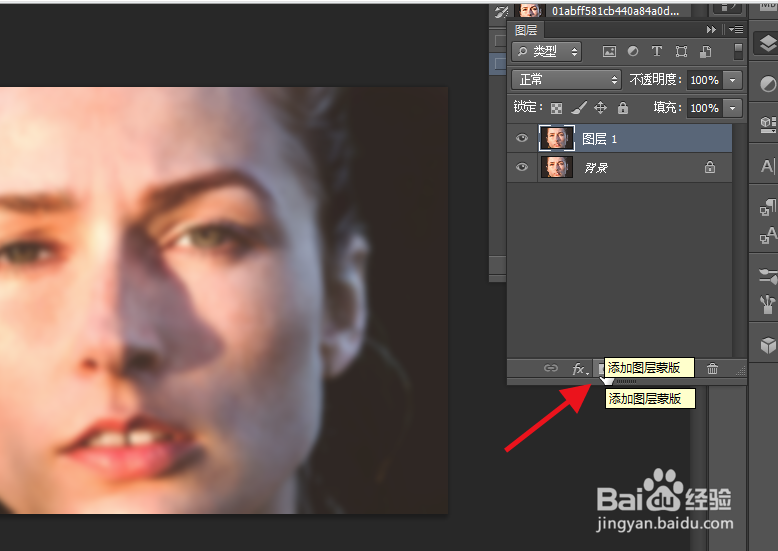Delete layer with the trash icon
Viewport: 778px width, 551px height.
[713, 368]
